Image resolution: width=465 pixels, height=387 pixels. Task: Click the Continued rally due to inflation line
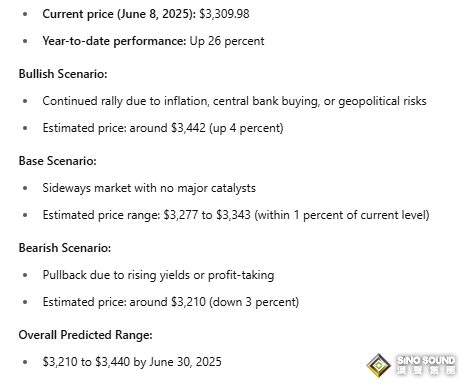234,101
